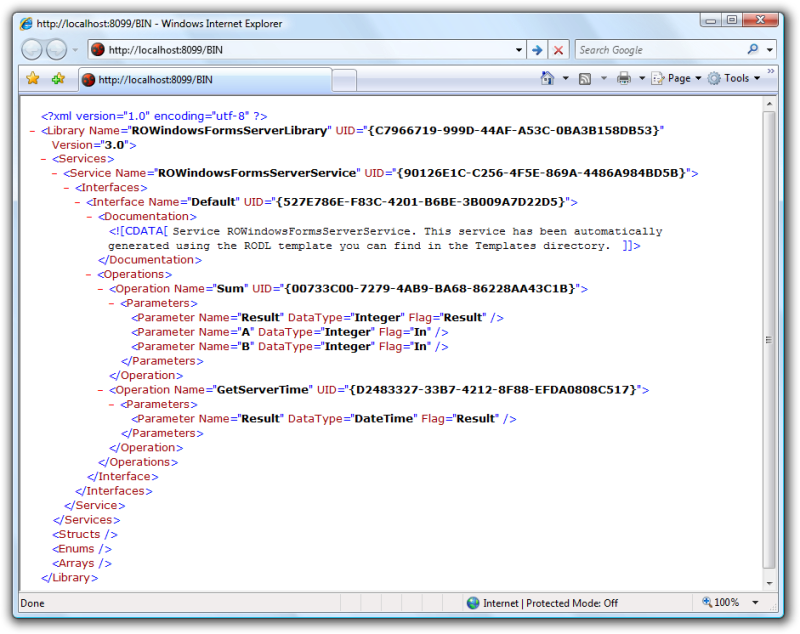Click the search magnifier icon
The image size is (800, 634).
click(x=753, y=49)
